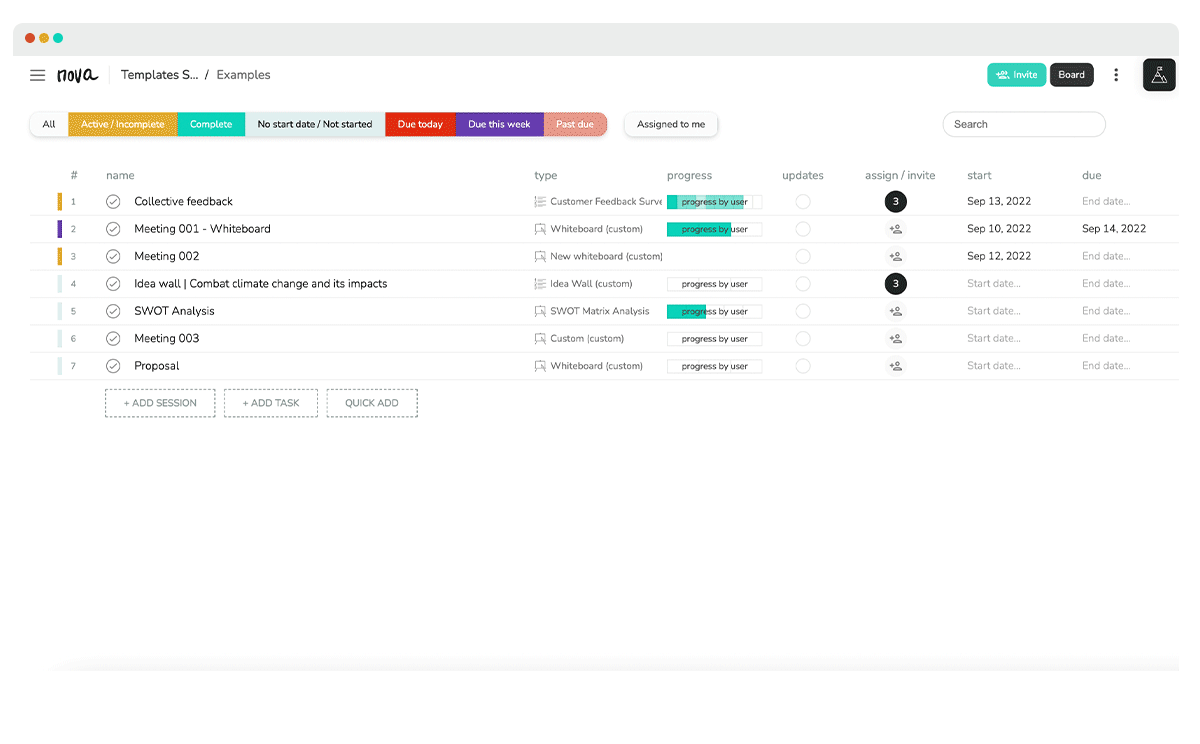Click inside the Search field
Image resolution: width=1200 pixels, height=744 pixels.
coord(1023,124)
